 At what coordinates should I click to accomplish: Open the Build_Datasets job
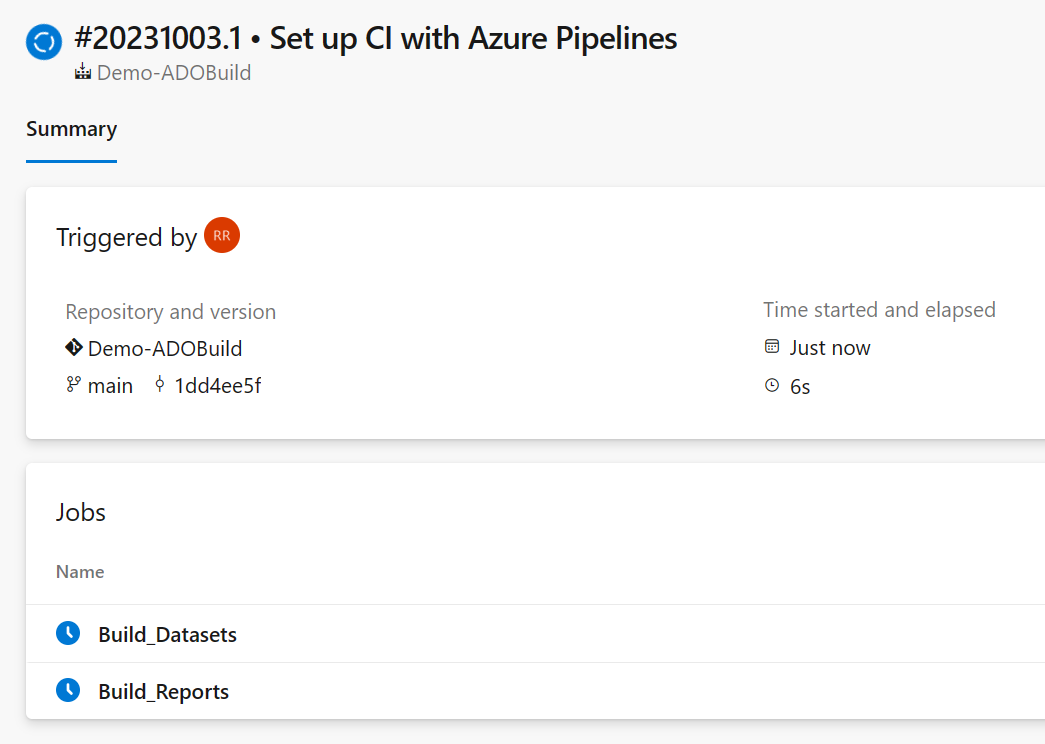tap(167, 634)
